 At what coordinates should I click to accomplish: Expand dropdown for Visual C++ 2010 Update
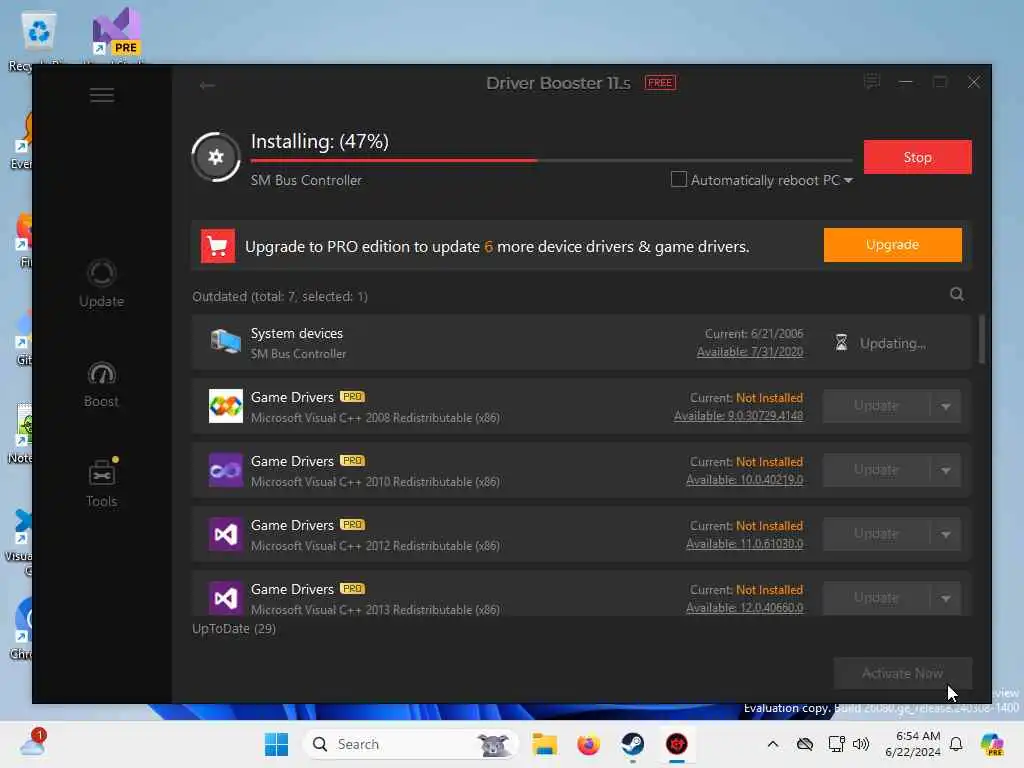946,470
